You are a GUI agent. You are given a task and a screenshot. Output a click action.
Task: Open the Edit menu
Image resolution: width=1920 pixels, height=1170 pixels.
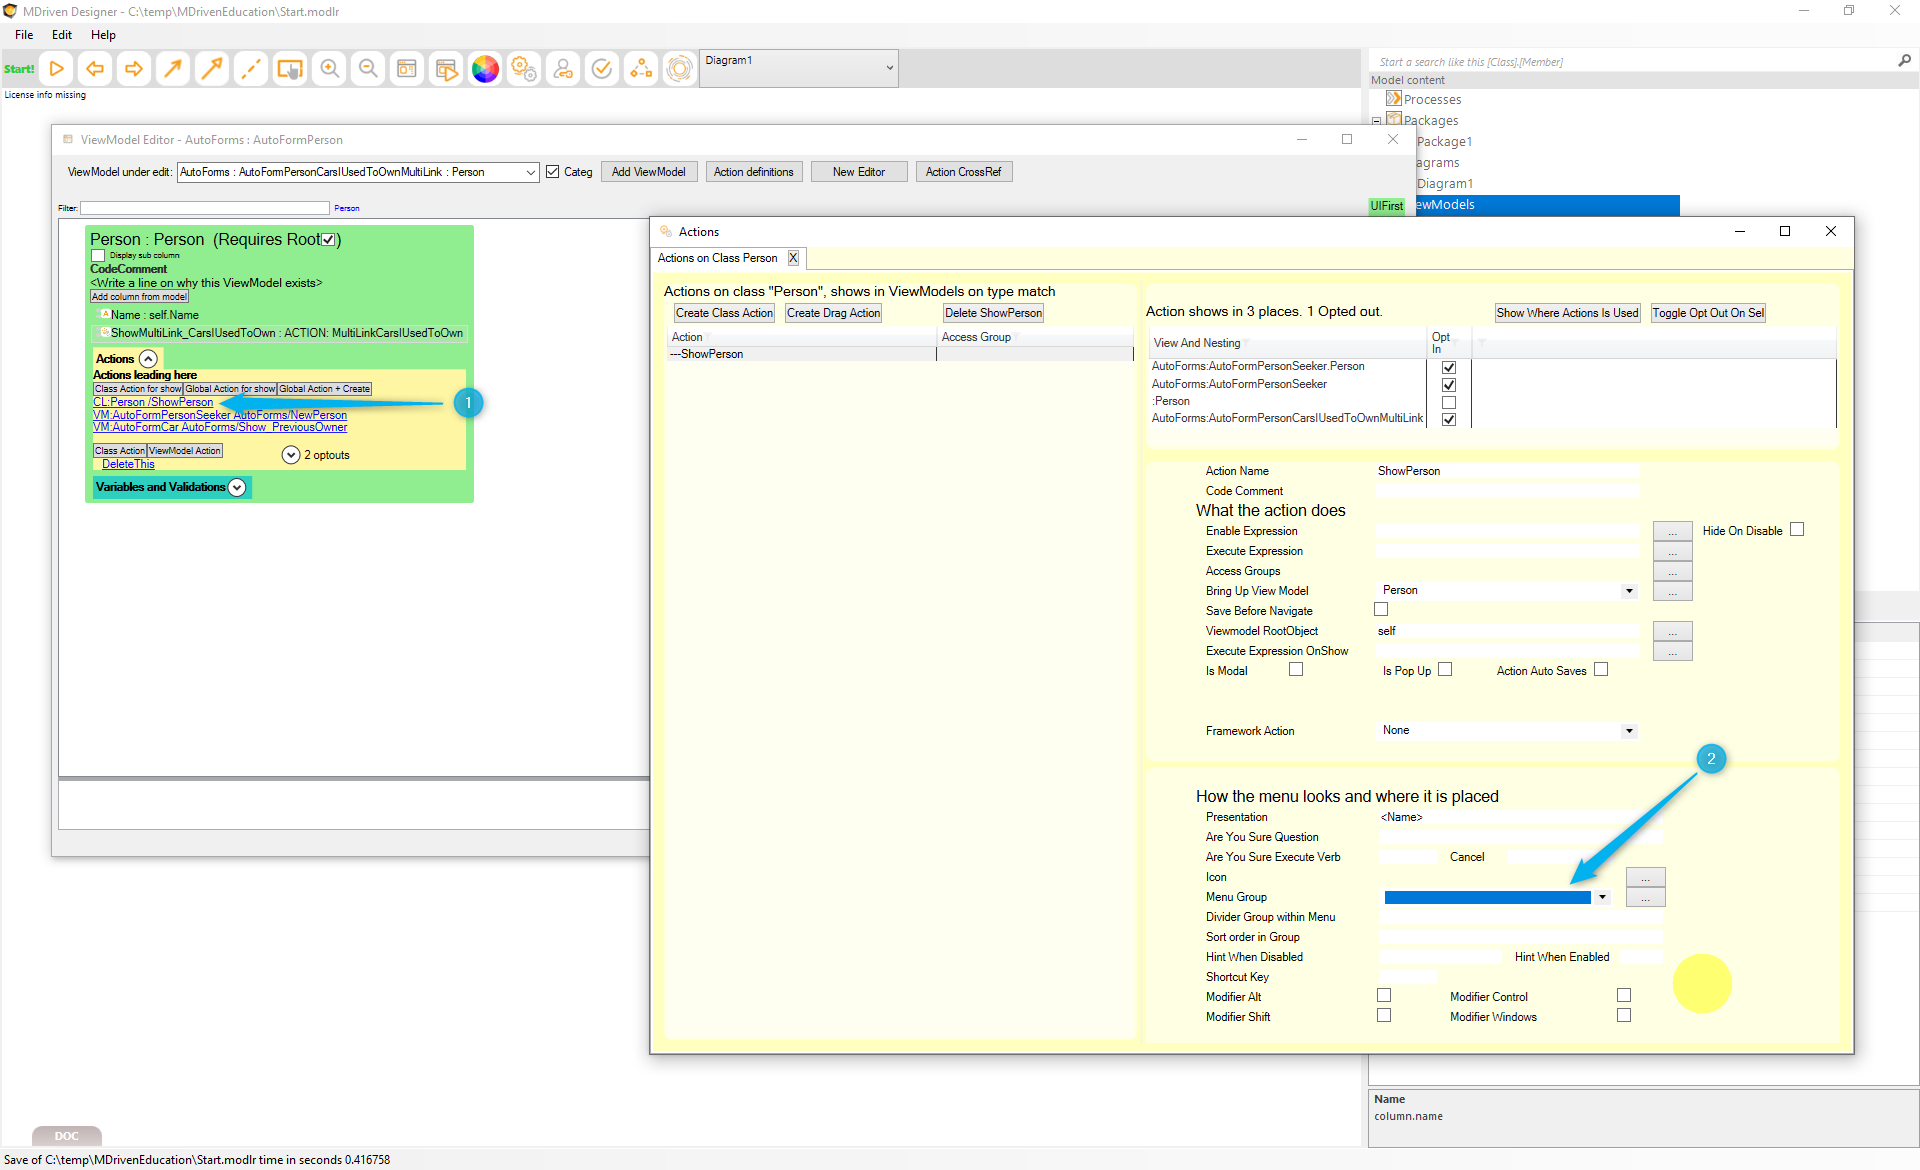click(x=62, y=35)
